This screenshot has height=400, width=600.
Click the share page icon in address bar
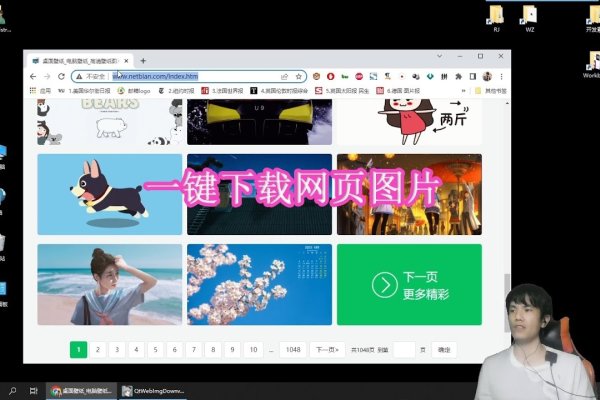point(284,77)
